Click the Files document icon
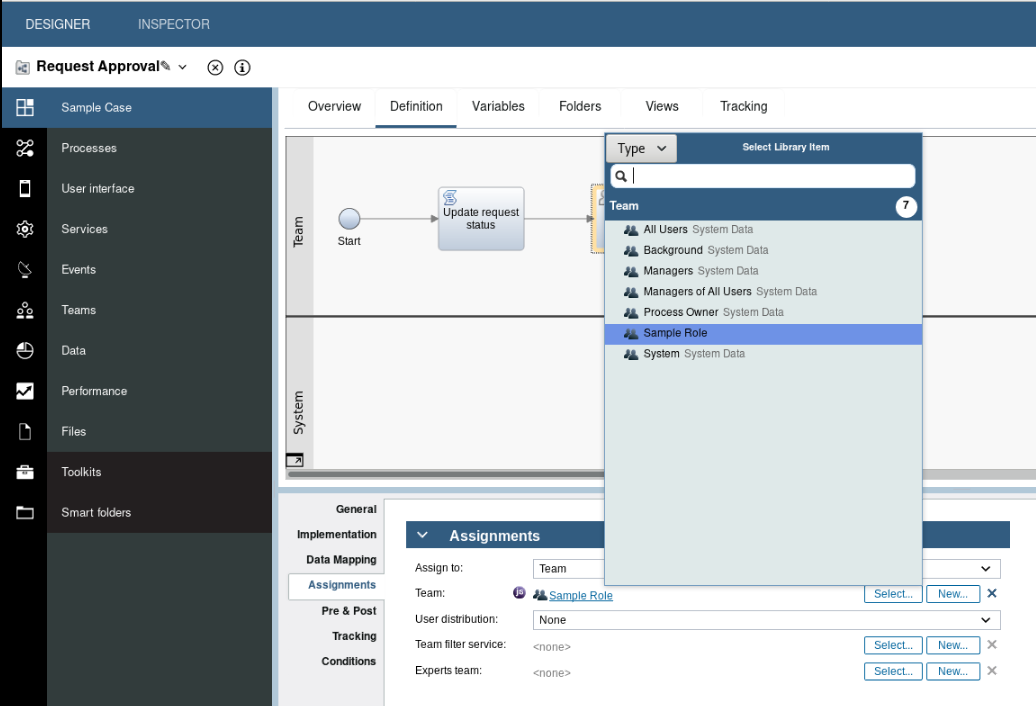1036x706 pixels. pos(24,431)
